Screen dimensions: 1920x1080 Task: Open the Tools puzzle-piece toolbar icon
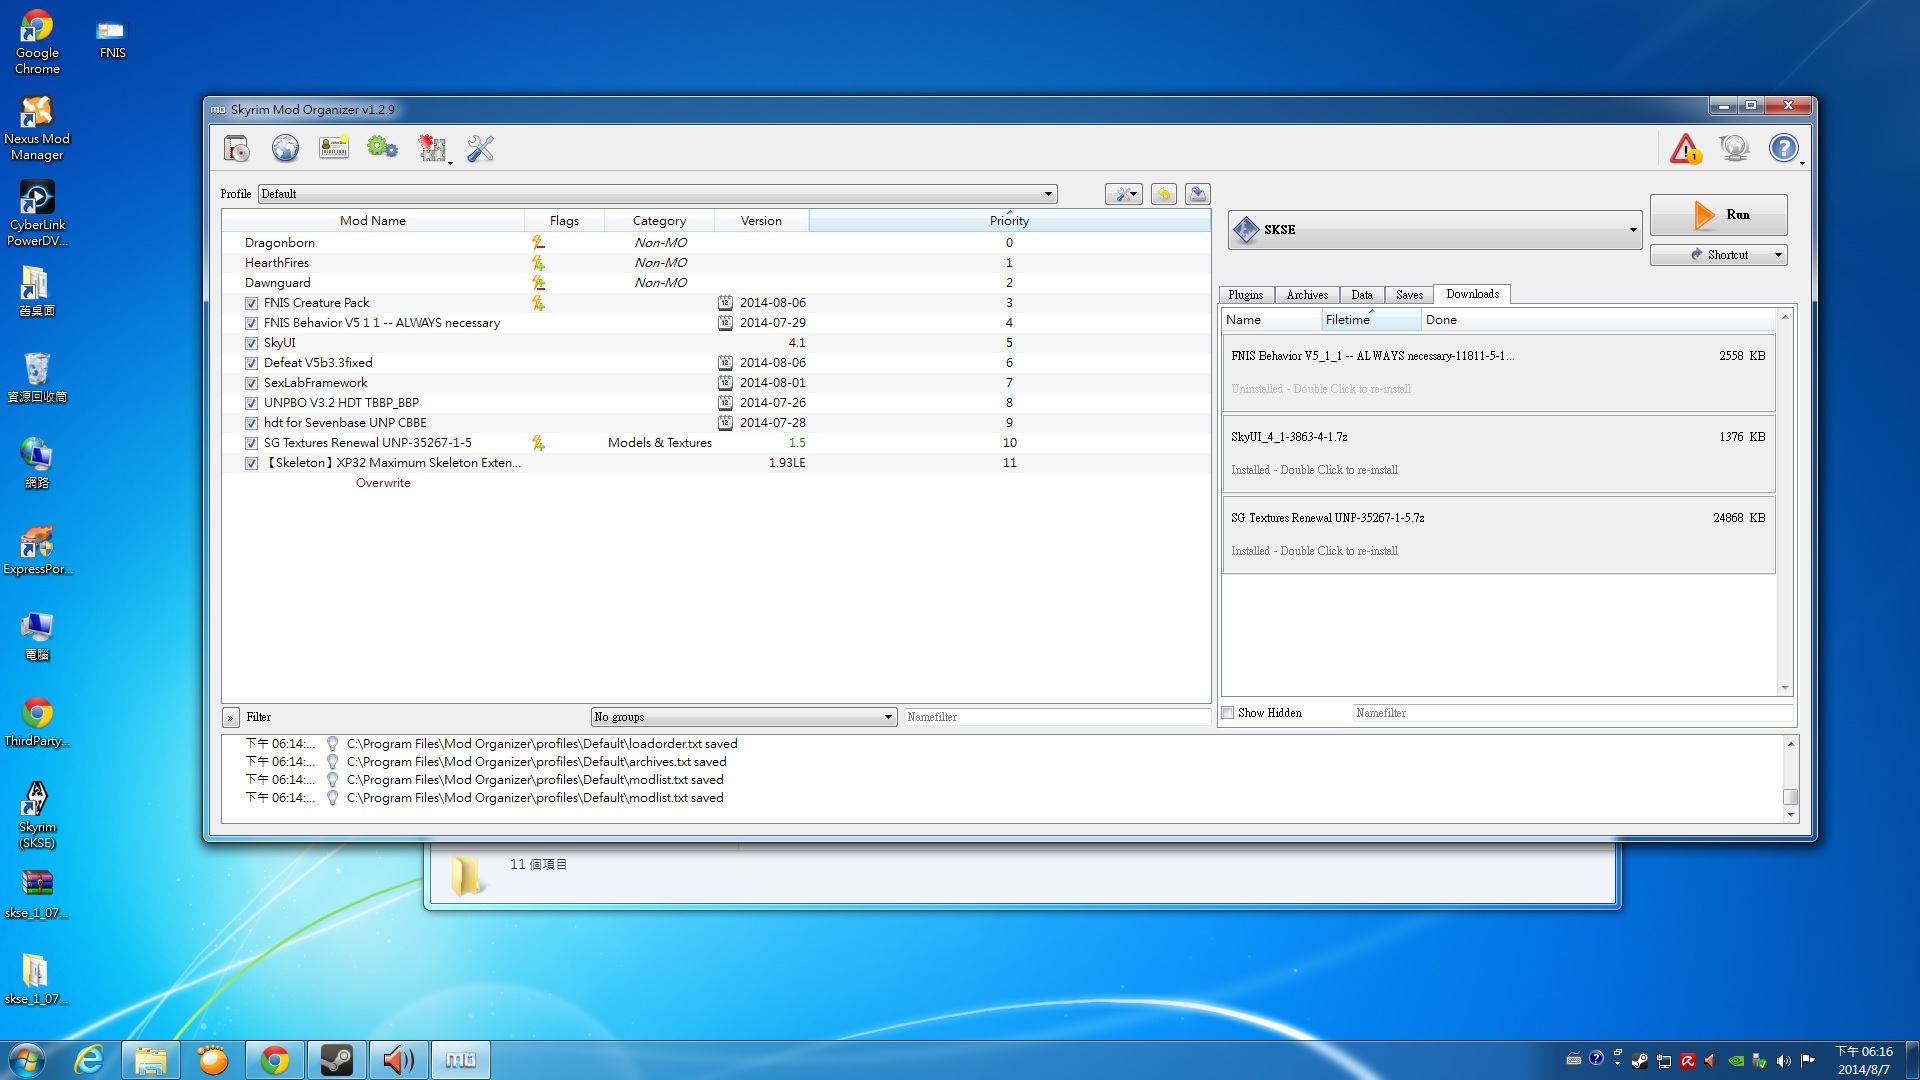point(432,149)
